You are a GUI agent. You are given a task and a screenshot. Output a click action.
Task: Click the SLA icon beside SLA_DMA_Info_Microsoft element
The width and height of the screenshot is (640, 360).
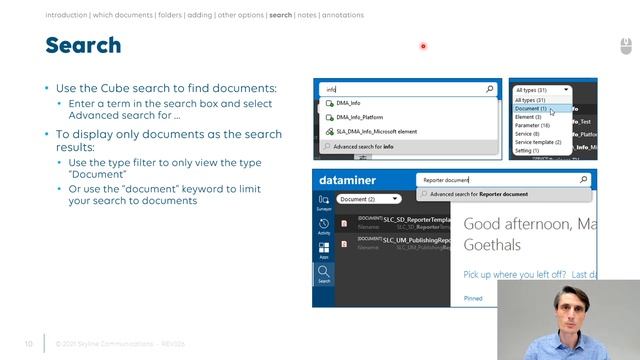pos(329,132)
